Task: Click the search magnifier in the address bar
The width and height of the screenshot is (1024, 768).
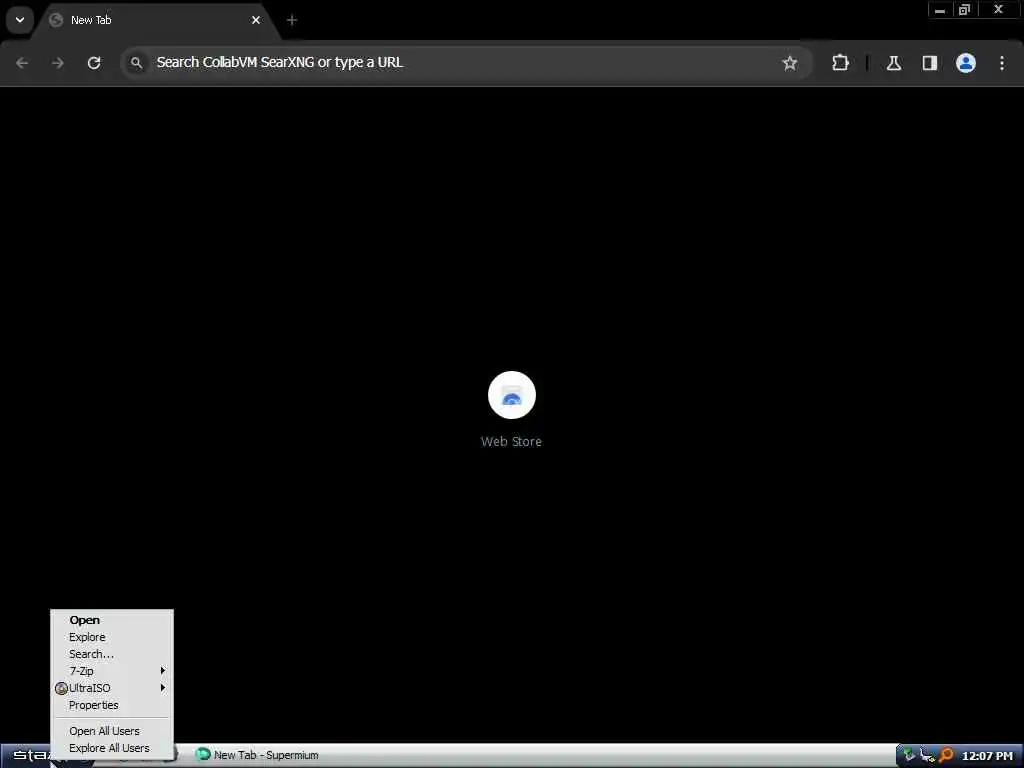Action: click(136, 63)
